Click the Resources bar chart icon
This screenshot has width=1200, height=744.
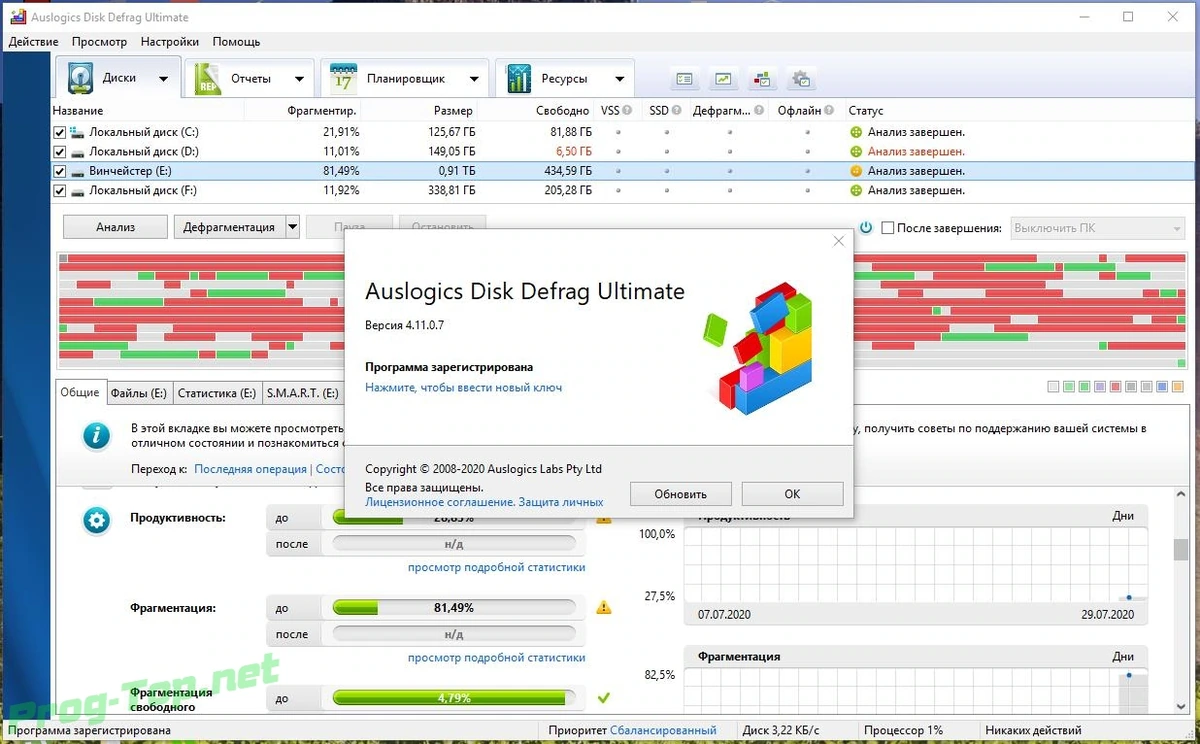coord(519,78)
